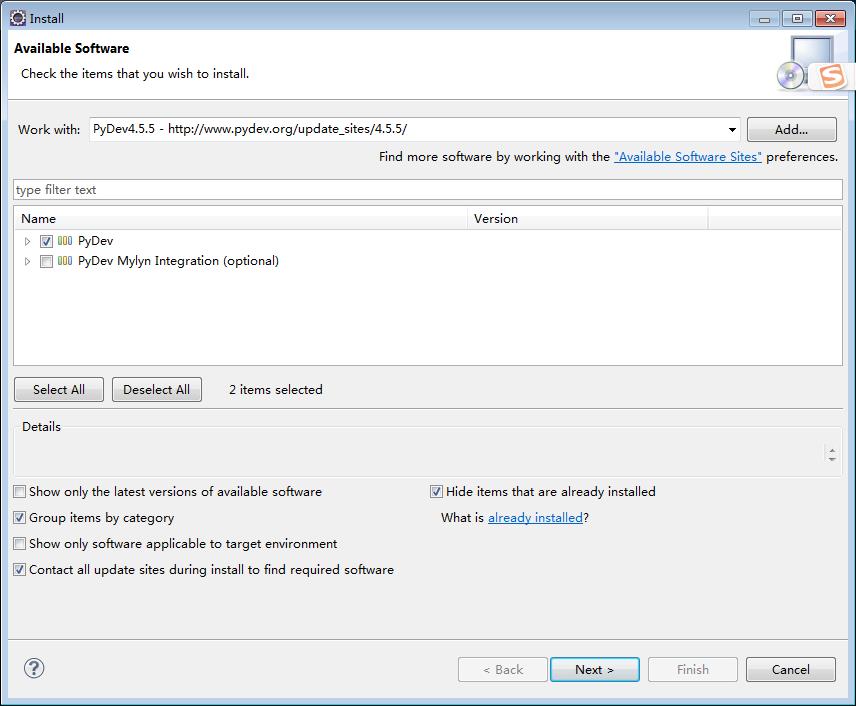Uncheck the PyDev checkbox
This screenshot has width=856, height=706.
click(x=46, y=241)
